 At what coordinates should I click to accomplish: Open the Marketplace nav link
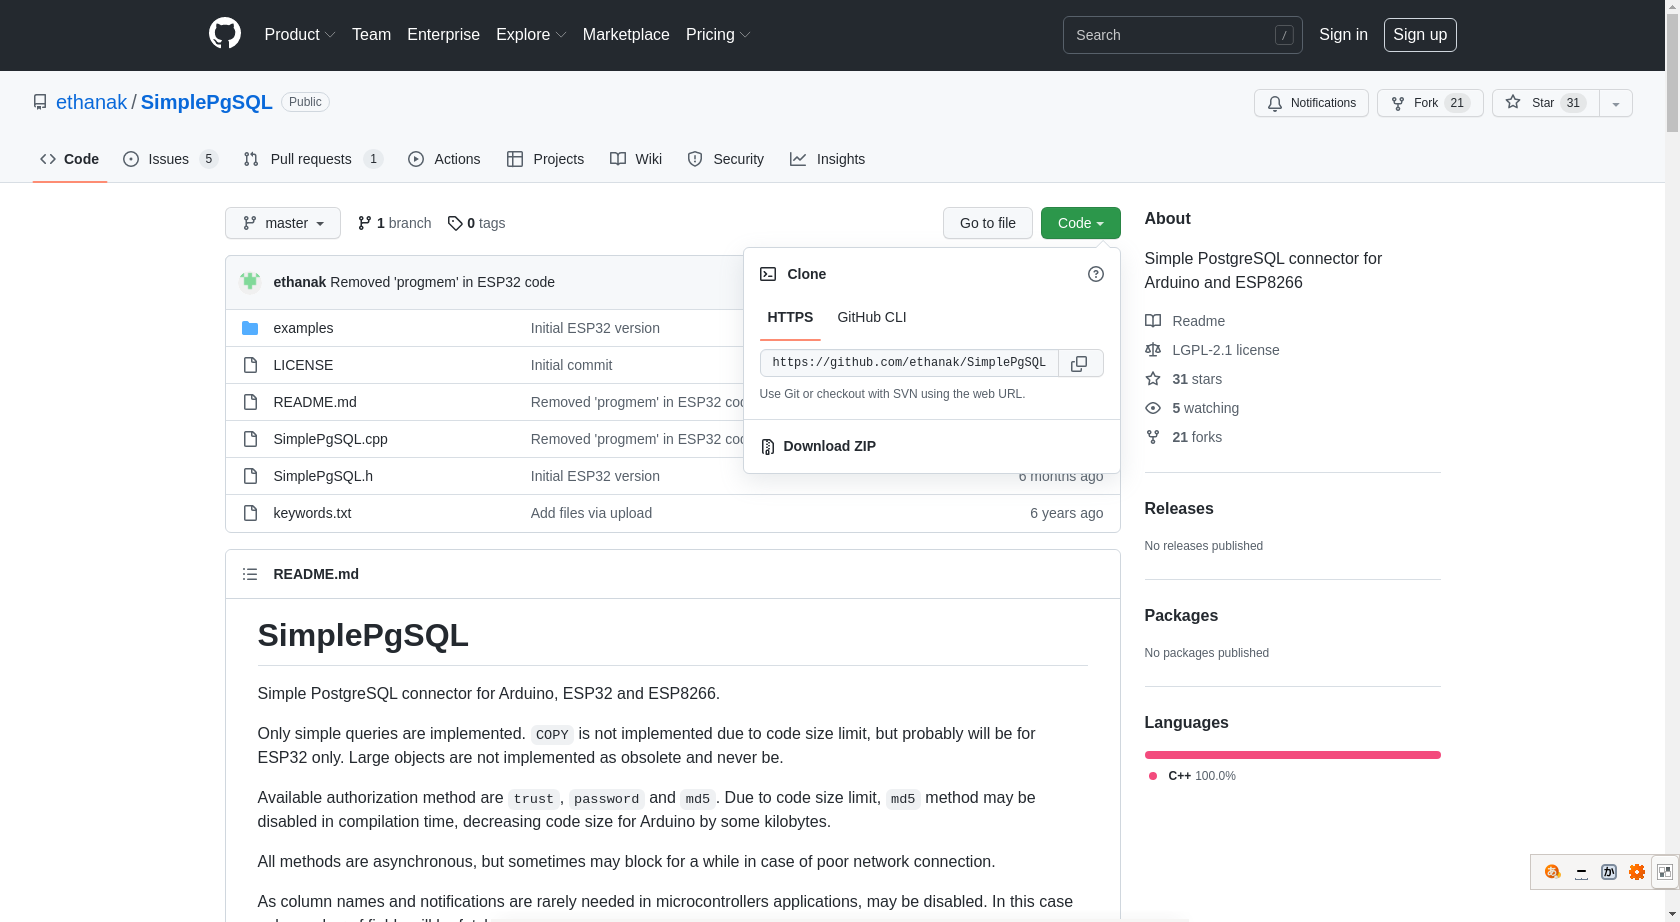pos(626,34)
